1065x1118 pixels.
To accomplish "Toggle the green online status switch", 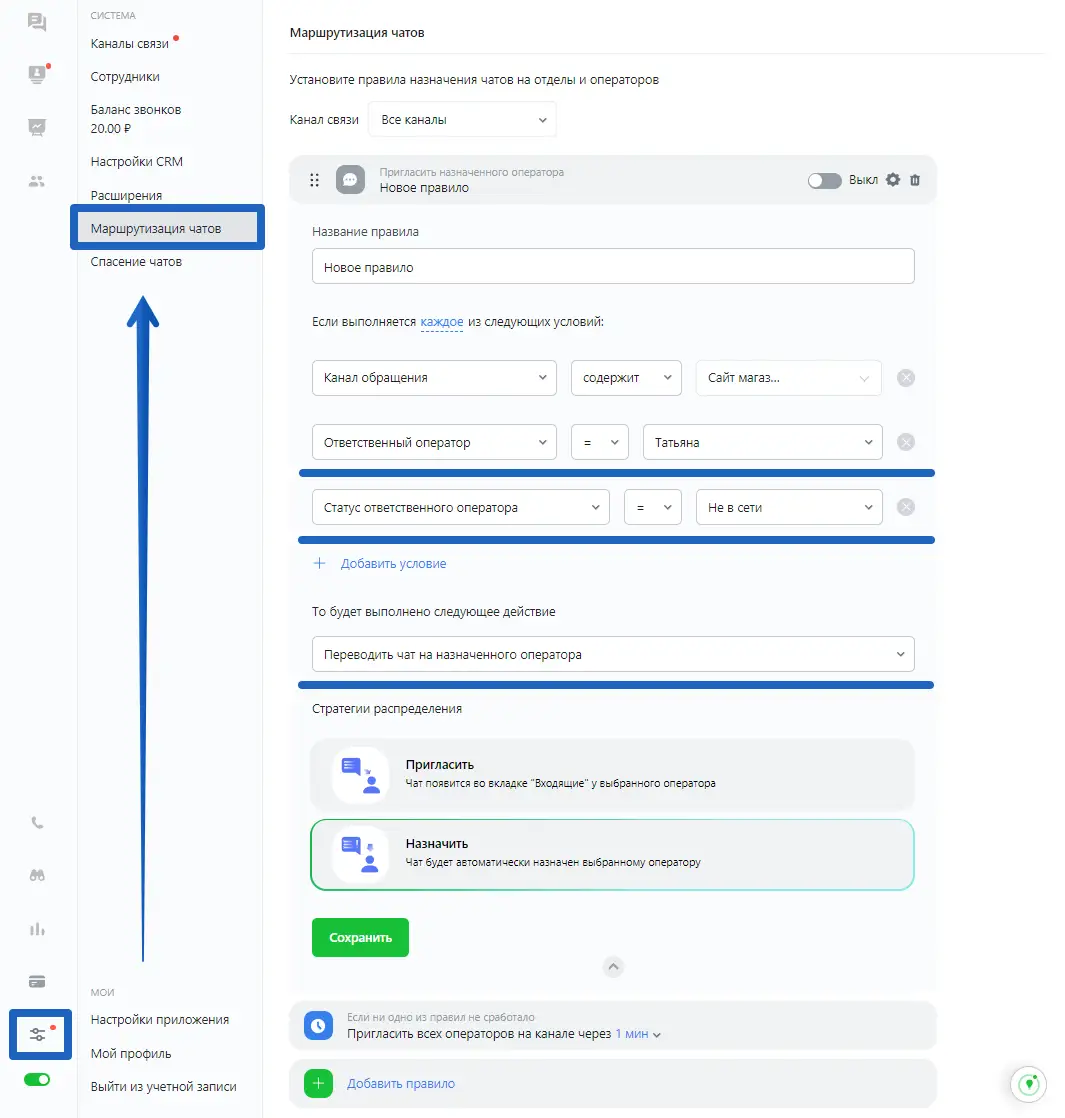I will (x=37, y=1080).
